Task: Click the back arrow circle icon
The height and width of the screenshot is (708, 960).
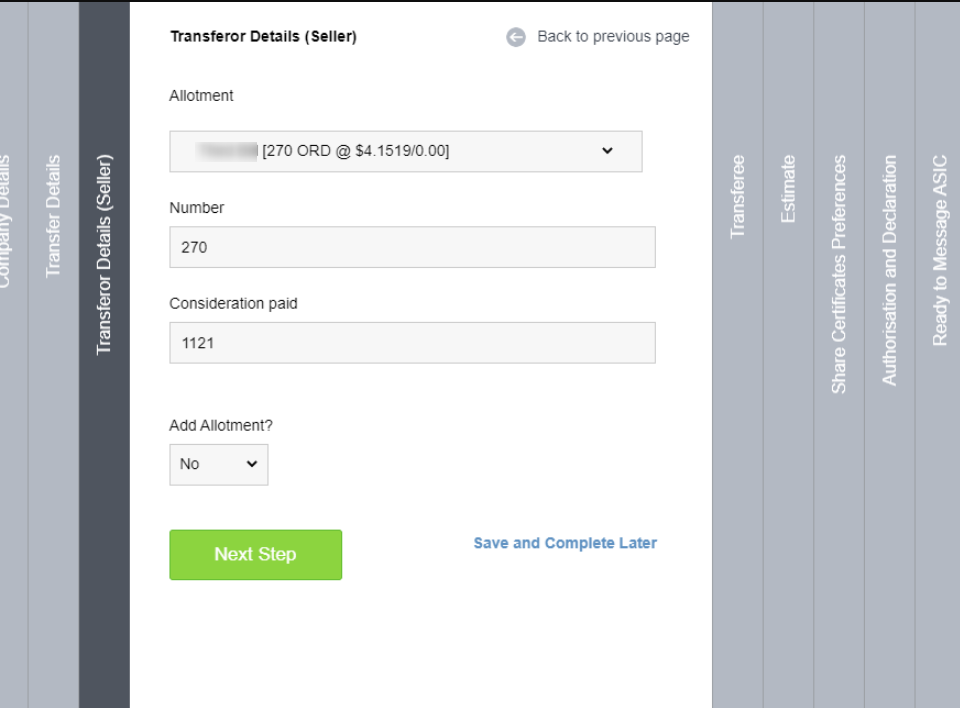Action: click(x=516, y=36)
